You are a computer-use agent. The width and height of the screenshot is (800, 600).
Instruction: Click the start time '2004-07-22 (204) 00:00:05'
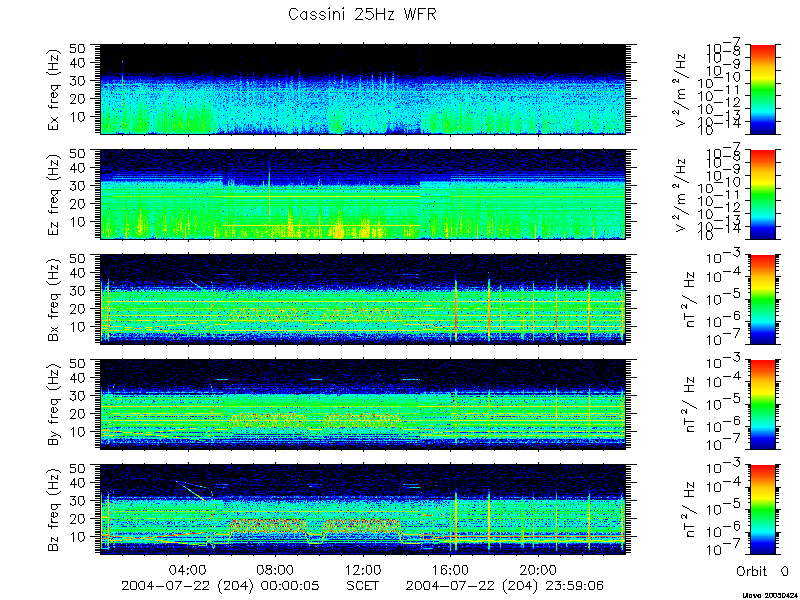point(220,585)
